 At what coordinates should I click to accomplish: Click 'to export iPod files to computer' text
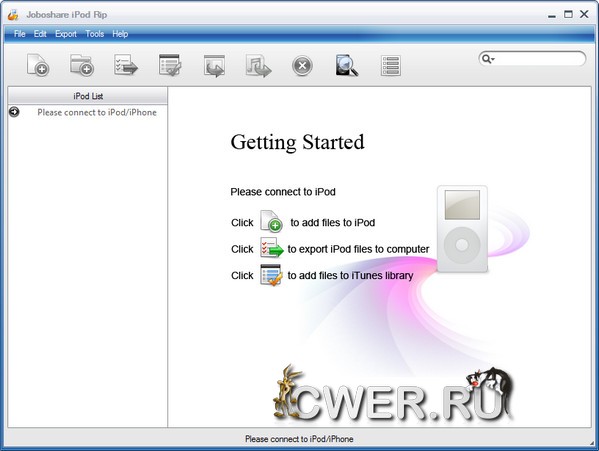pos(358,249)
